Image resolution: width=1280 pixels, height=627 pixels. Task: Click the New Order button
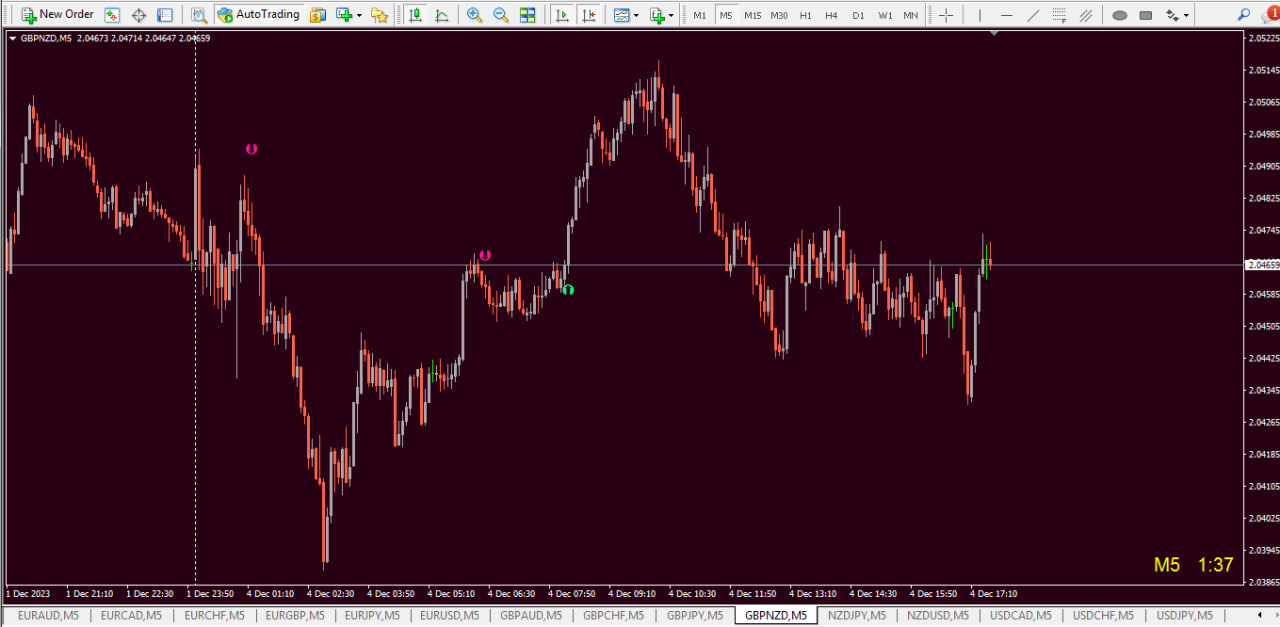point(57,15)
